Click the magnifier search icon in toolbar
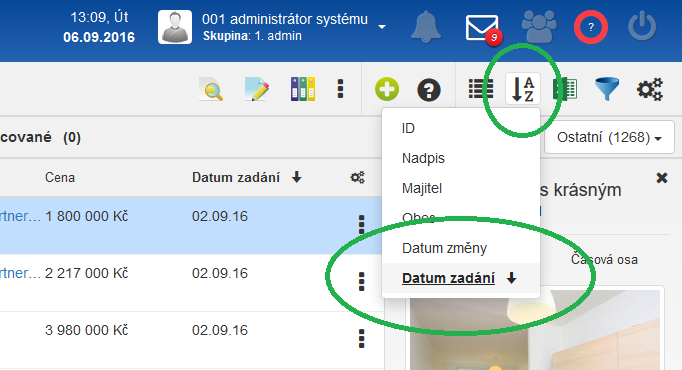The width and height of the screenshot is (682, 370). (x=211, y=89)
